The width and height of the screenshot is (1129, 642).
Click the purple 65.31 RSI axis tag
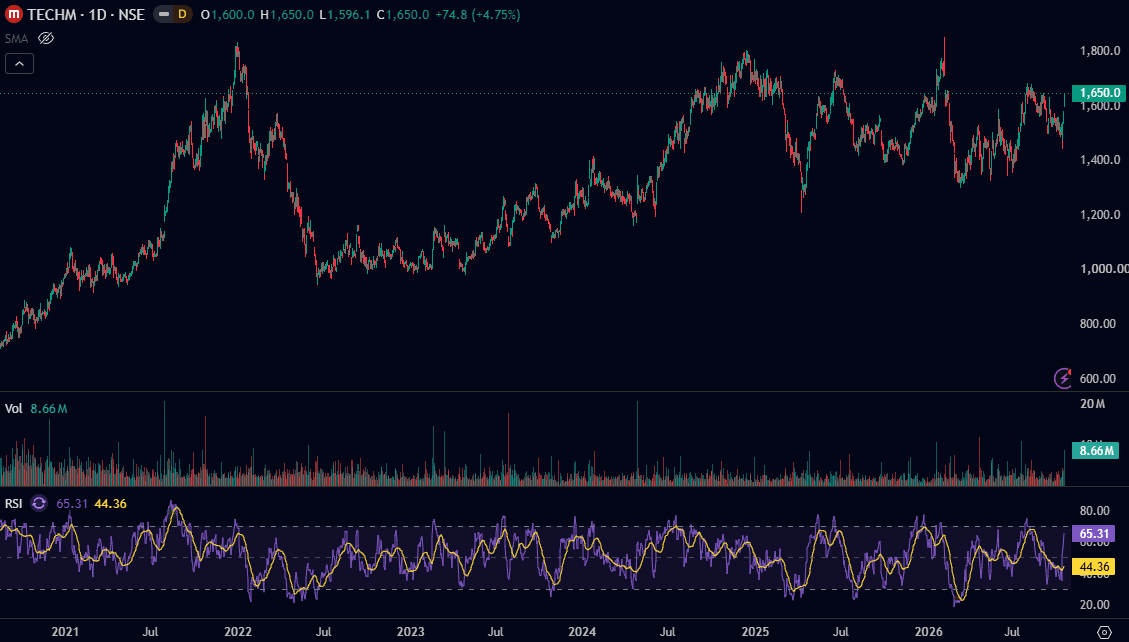[x=1094, y=533]
